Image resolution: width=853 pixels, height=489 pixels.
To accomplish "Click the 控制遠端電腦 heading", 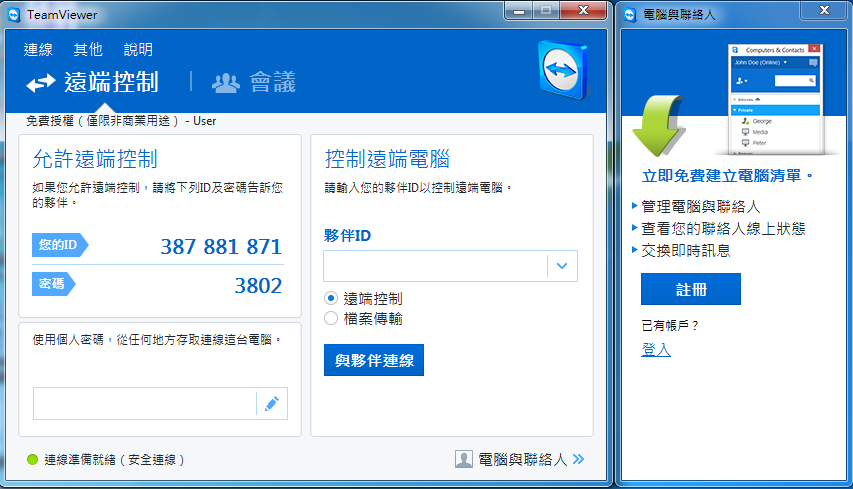I will click(x=387, y=159).
